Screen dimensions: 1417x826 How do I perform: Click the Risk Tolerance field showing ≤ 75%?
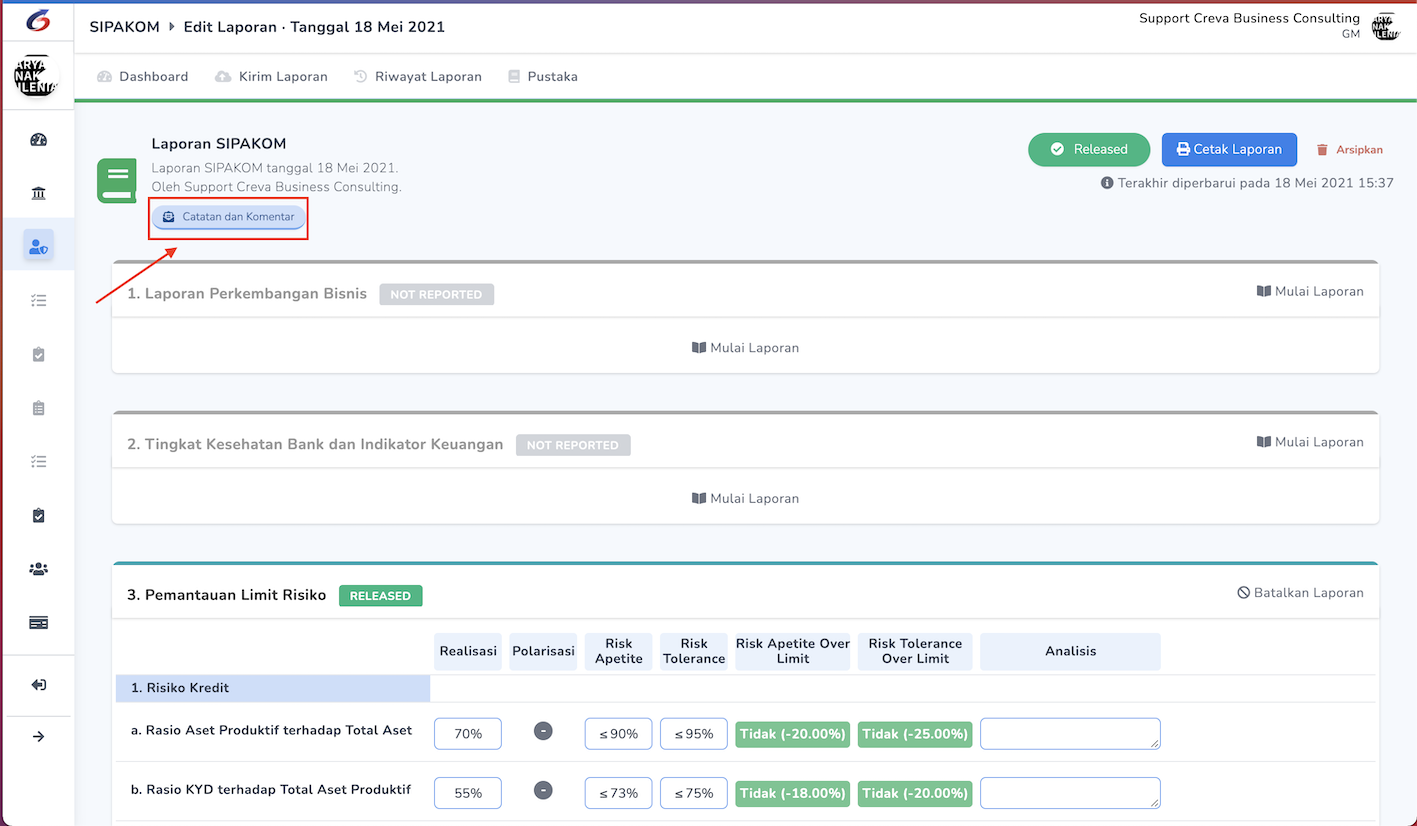tap(694, 793)
